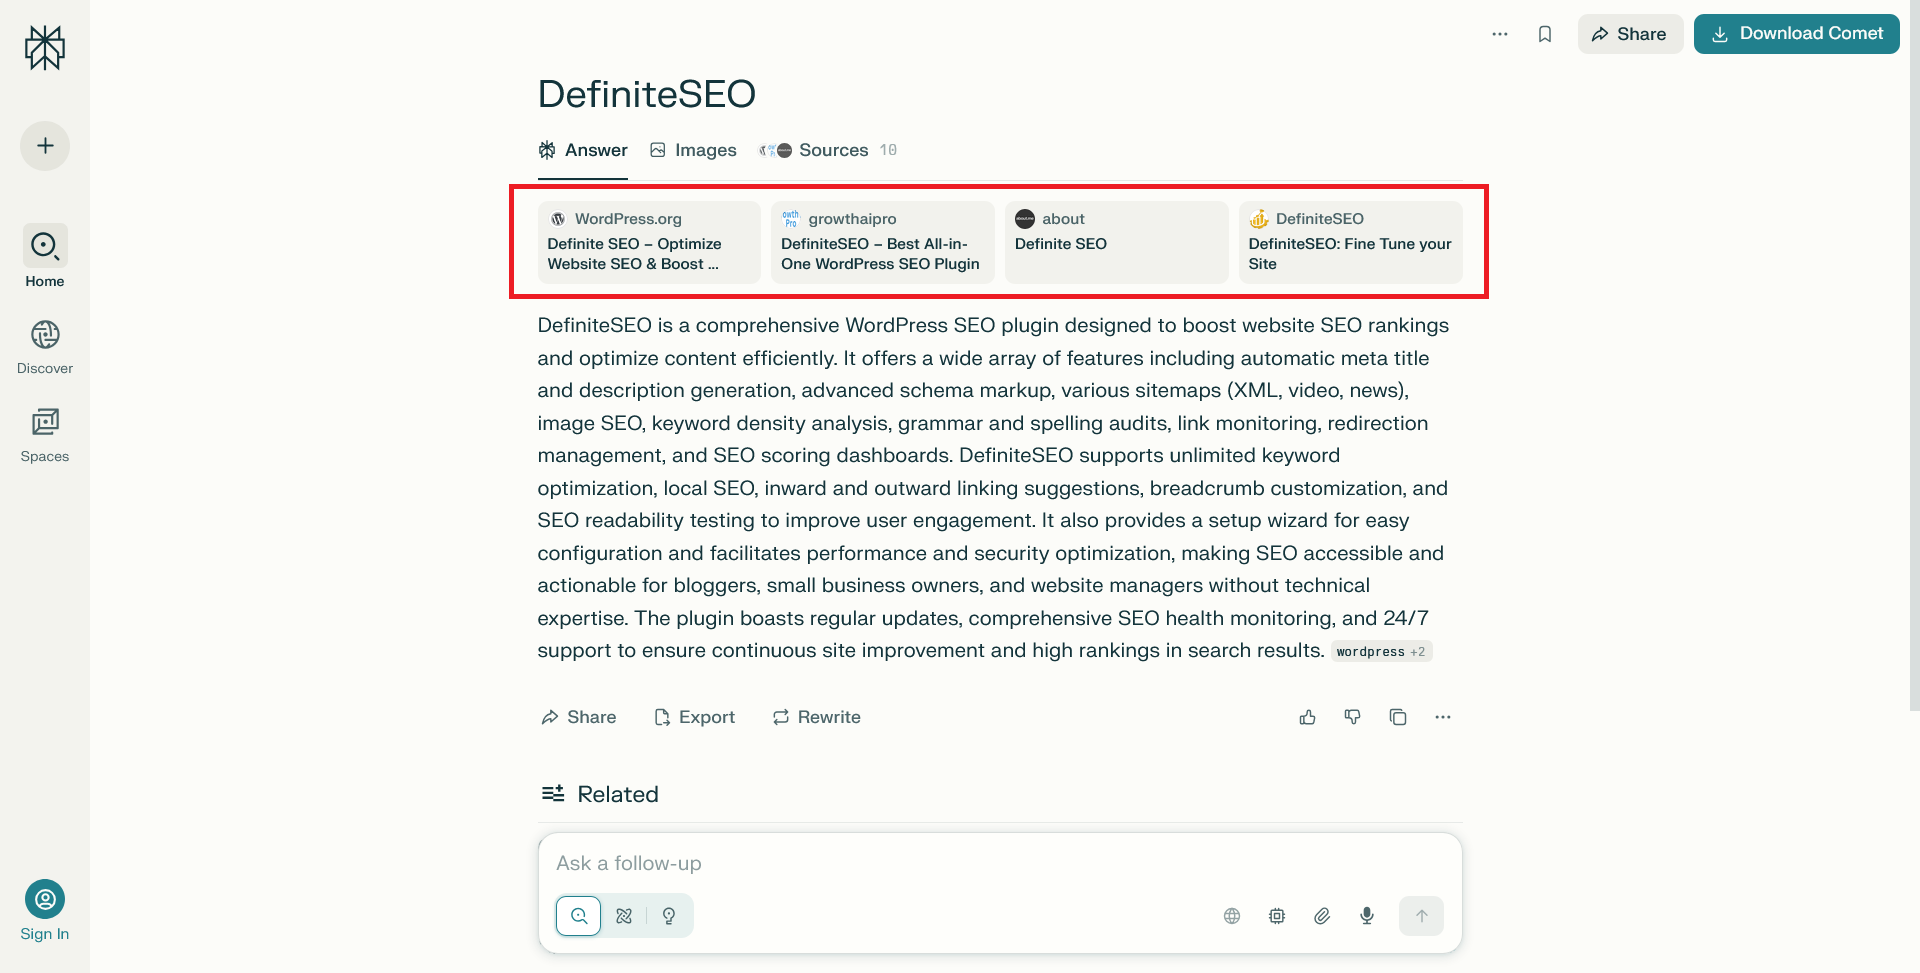Give the answer a thumbs down

[1352, 717]
